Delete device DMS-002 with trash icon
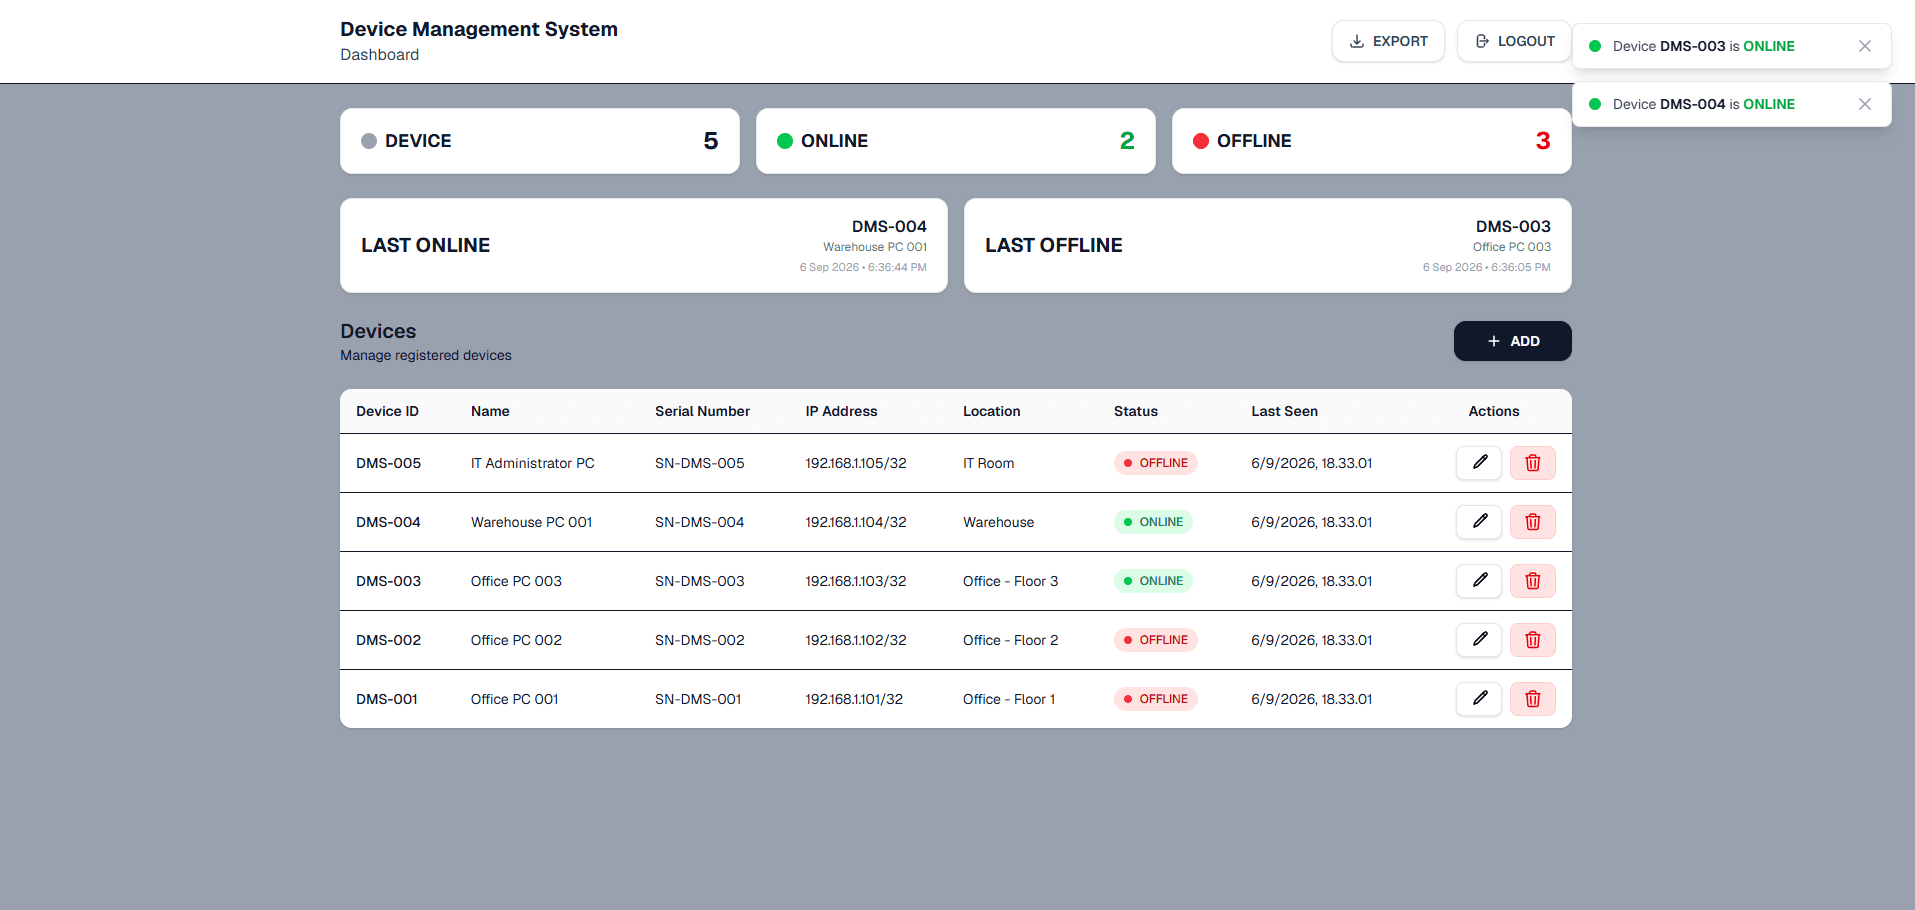Screen dimensions: 1915x910 click(1532, 640)
